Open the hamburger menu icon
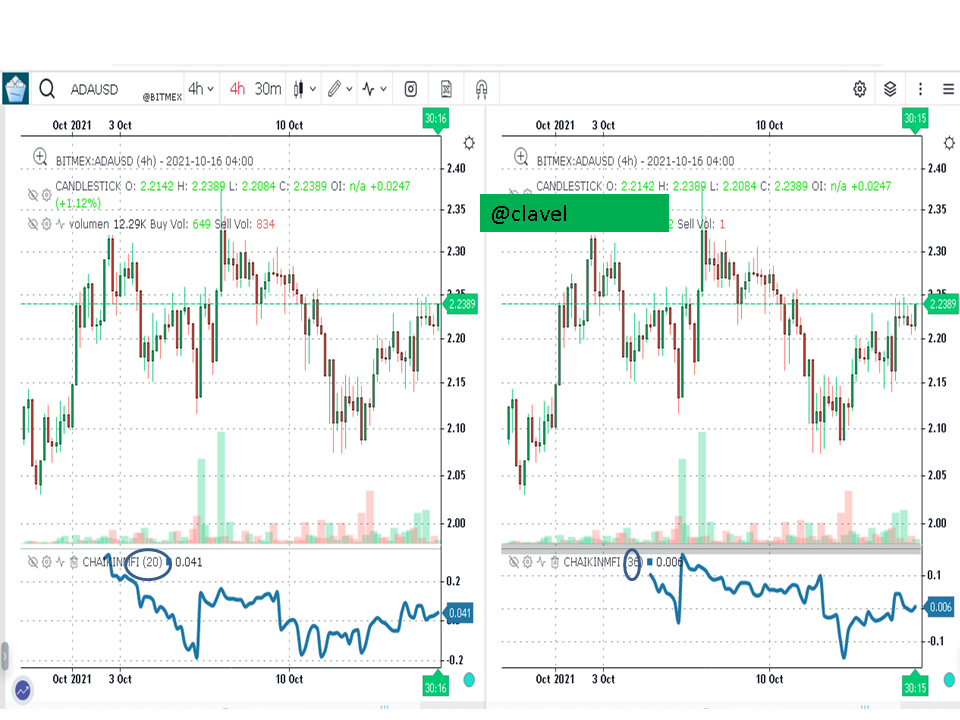The width and height of the screenshot is (960, 720). 948,89
